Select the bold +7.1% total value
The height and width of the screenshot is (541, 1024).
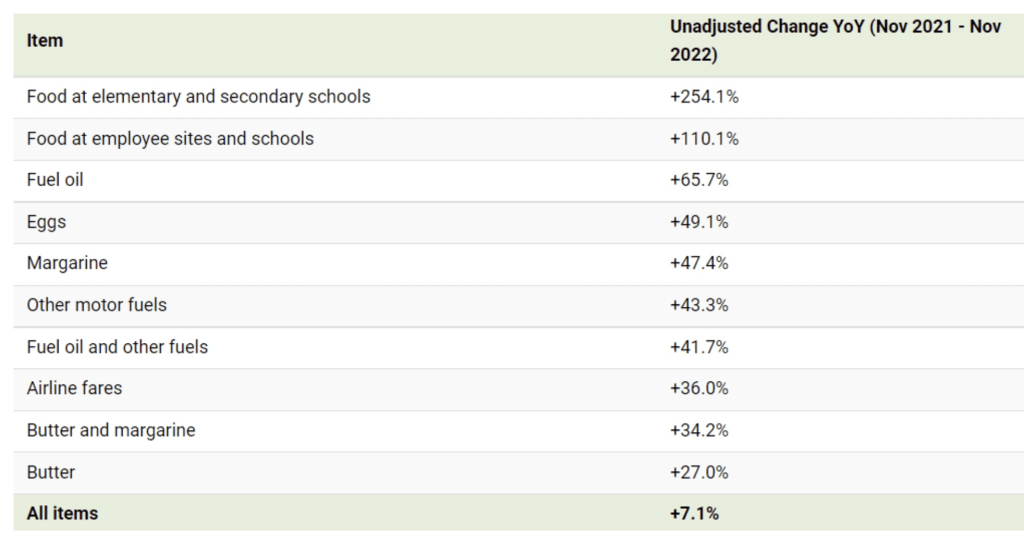pyautogui.click(x=694, y=513)
